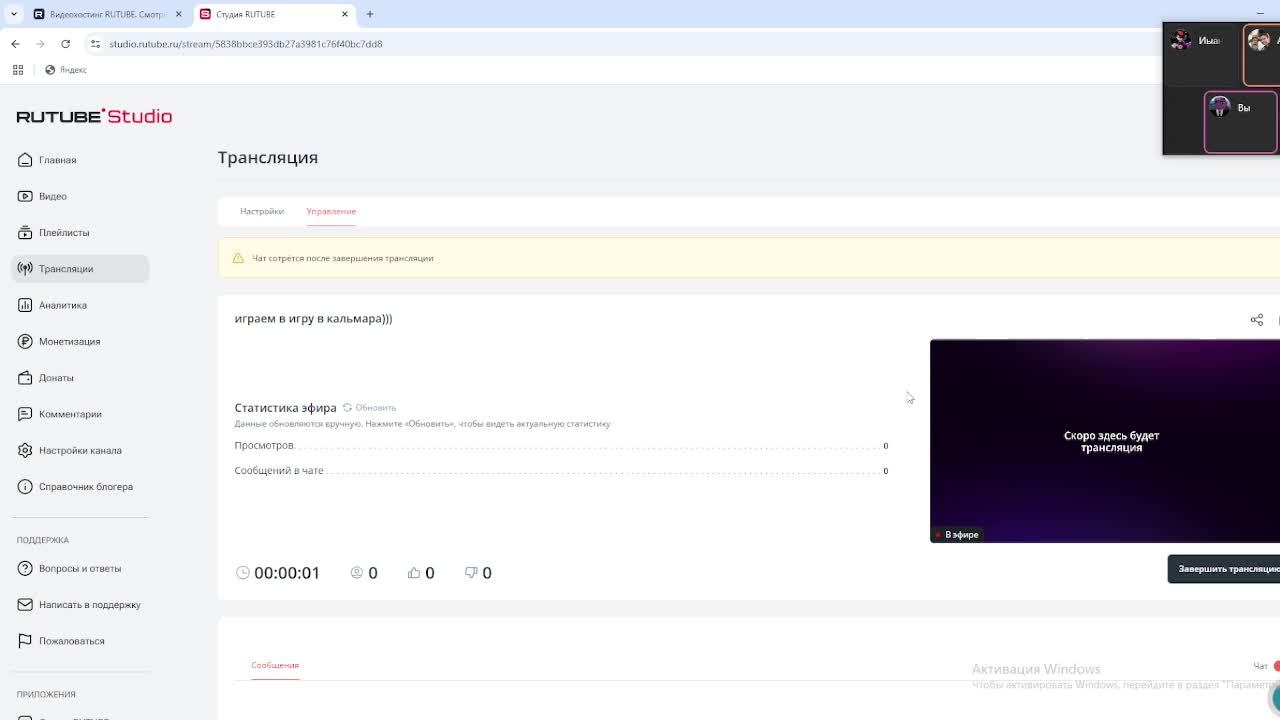The width and height of the screenshot is (1280, 720).
Task: Click the ПОДДЕРЖКА section header
Action: tap(43, 540)
